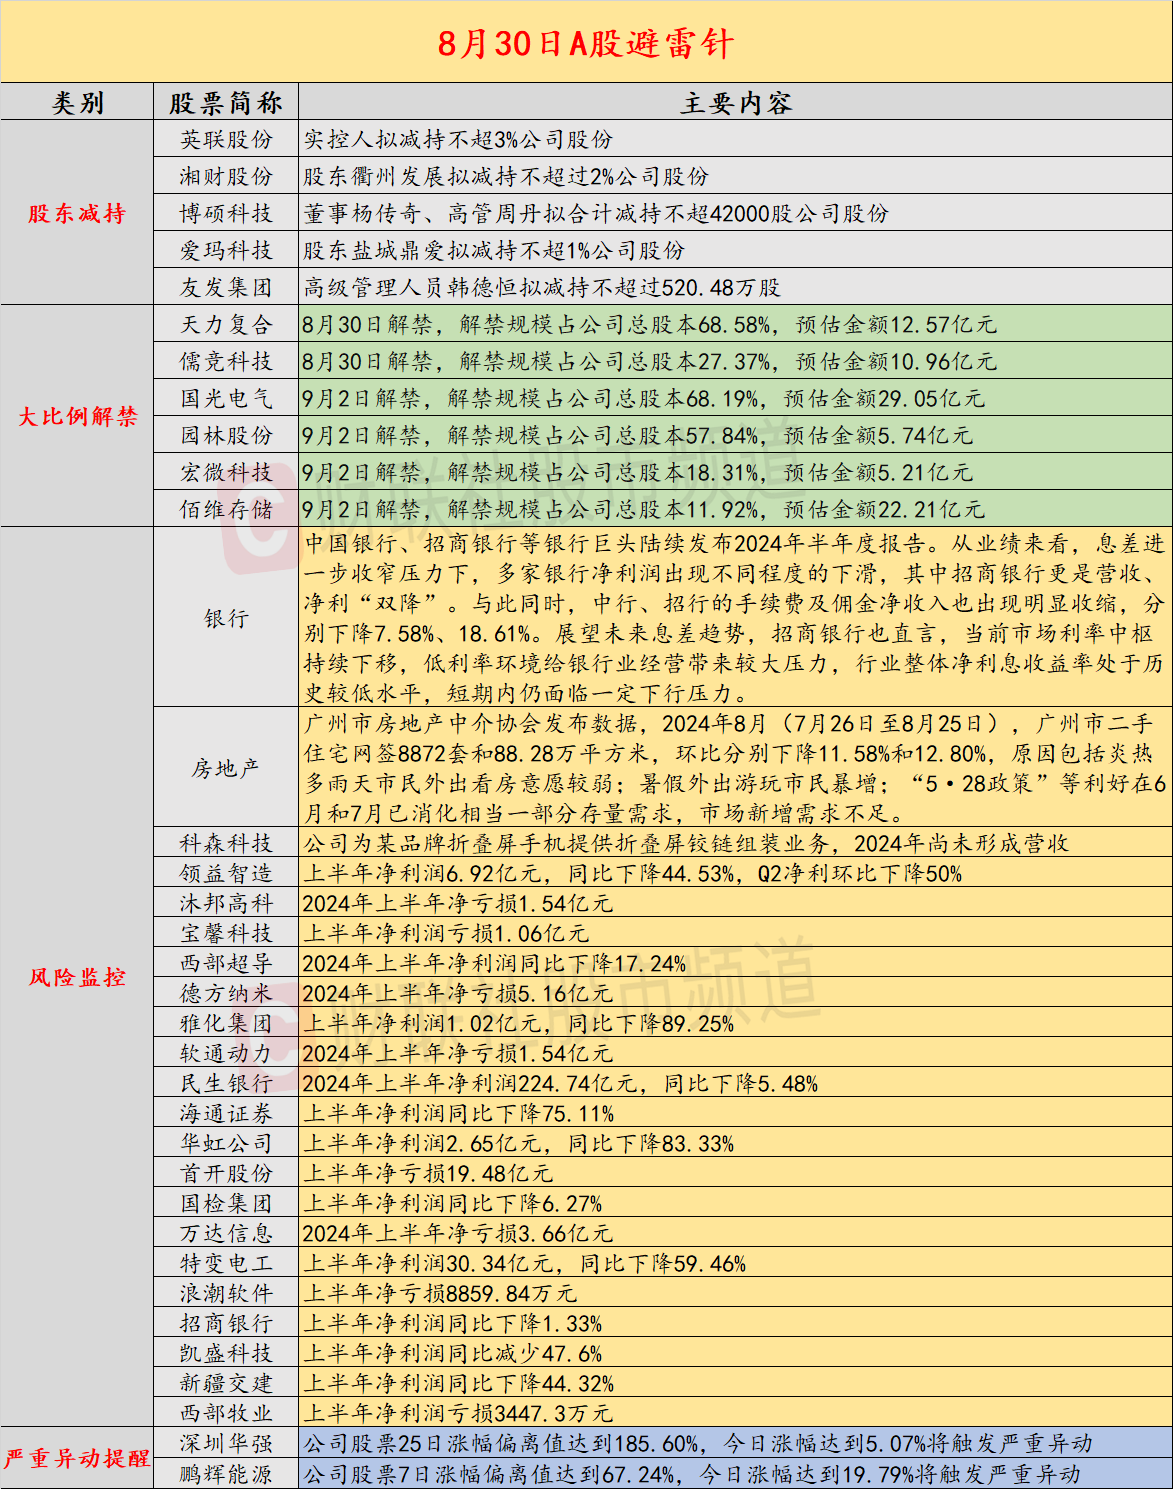
Task: Select stock name 天力复合
Action: tap(226, 324)
